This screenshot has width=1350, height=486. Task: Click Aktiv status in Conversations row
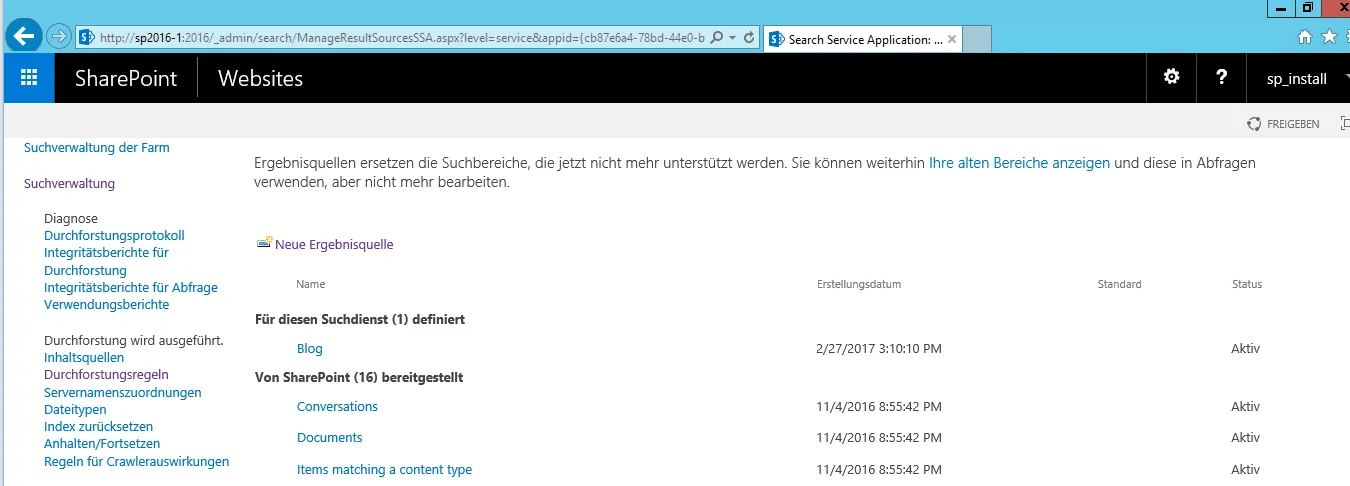coord(1246,406)
